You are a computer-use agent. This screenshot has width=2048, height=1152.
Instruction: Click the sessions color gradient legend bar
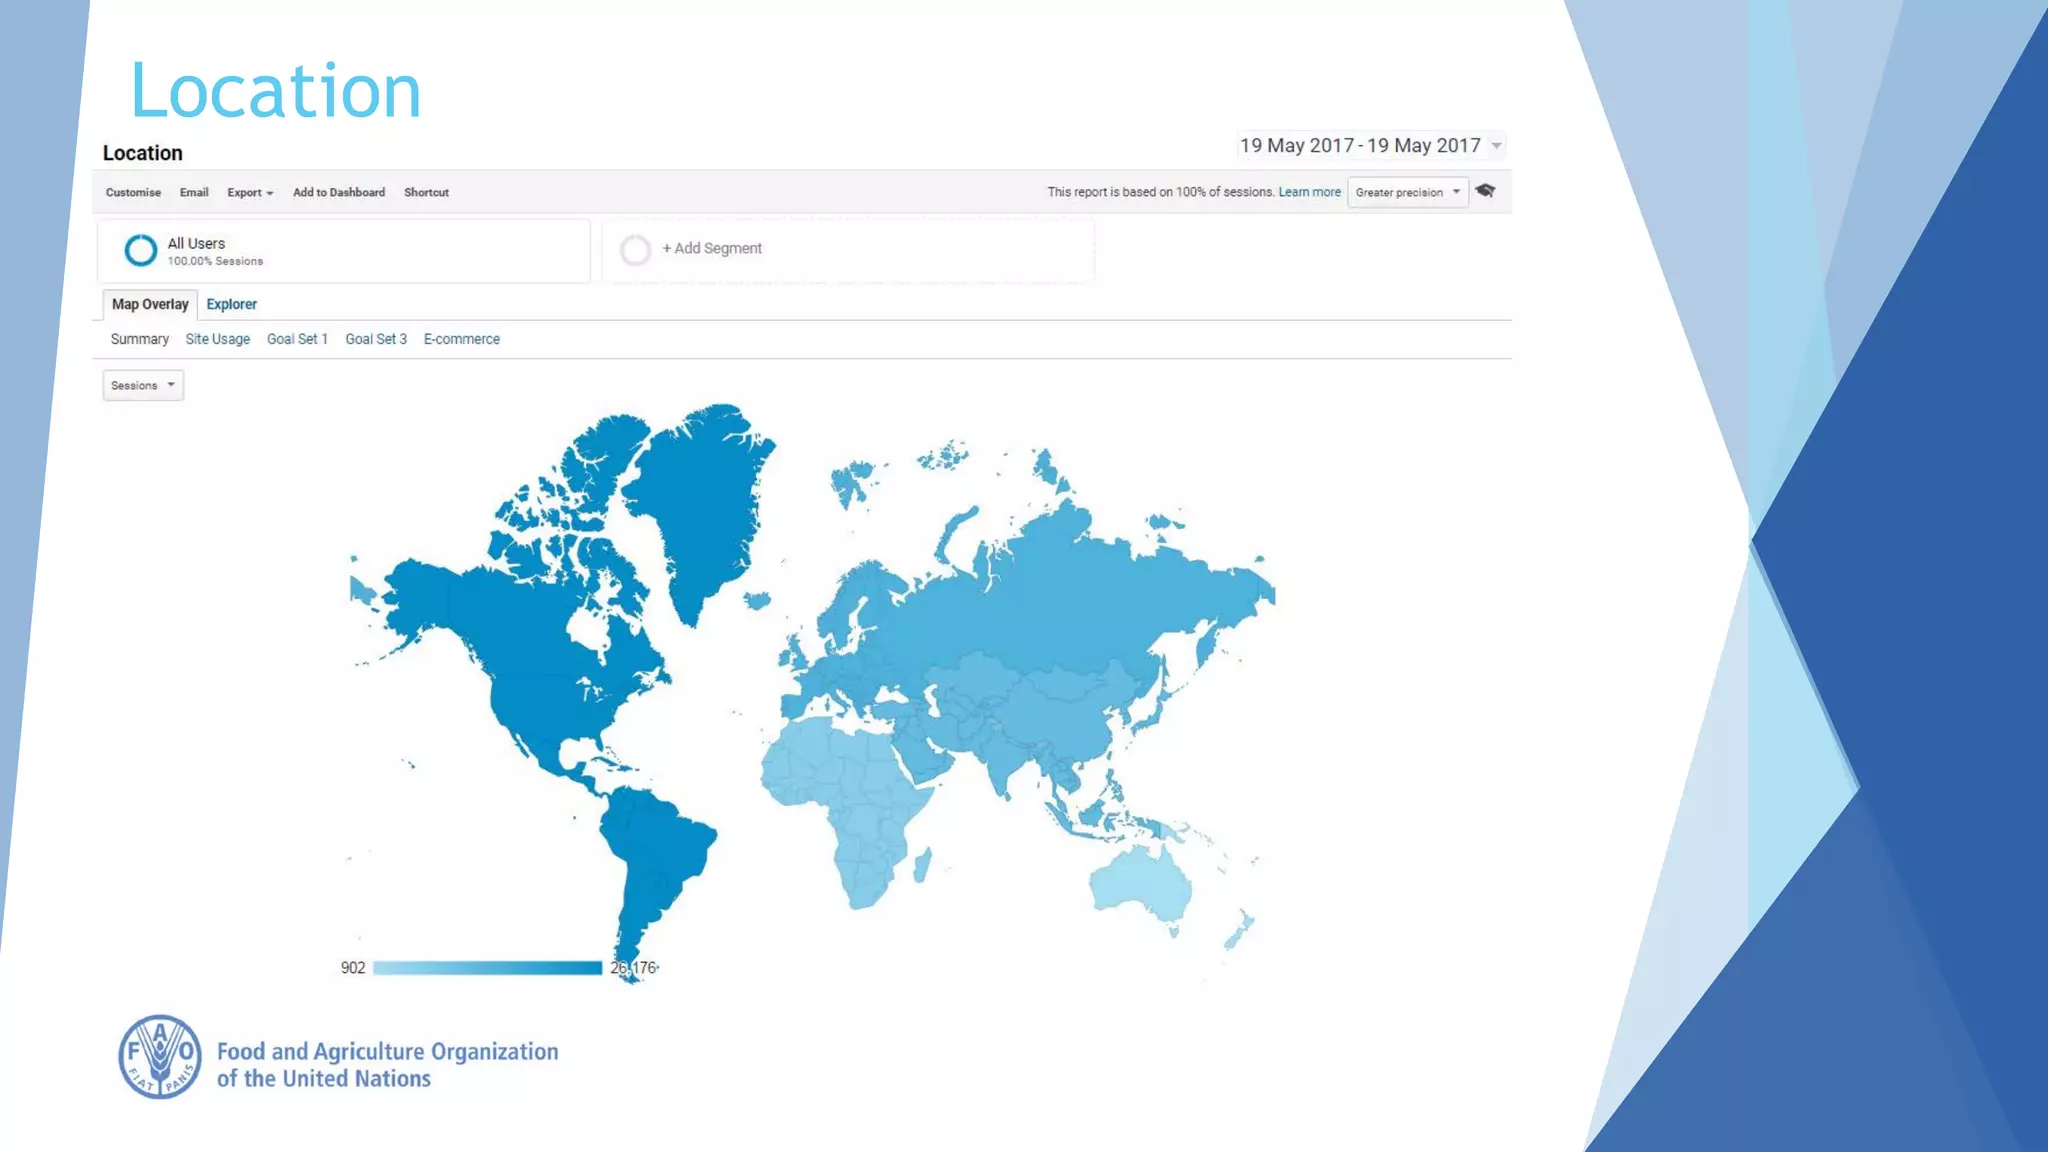tap(487, 968)
